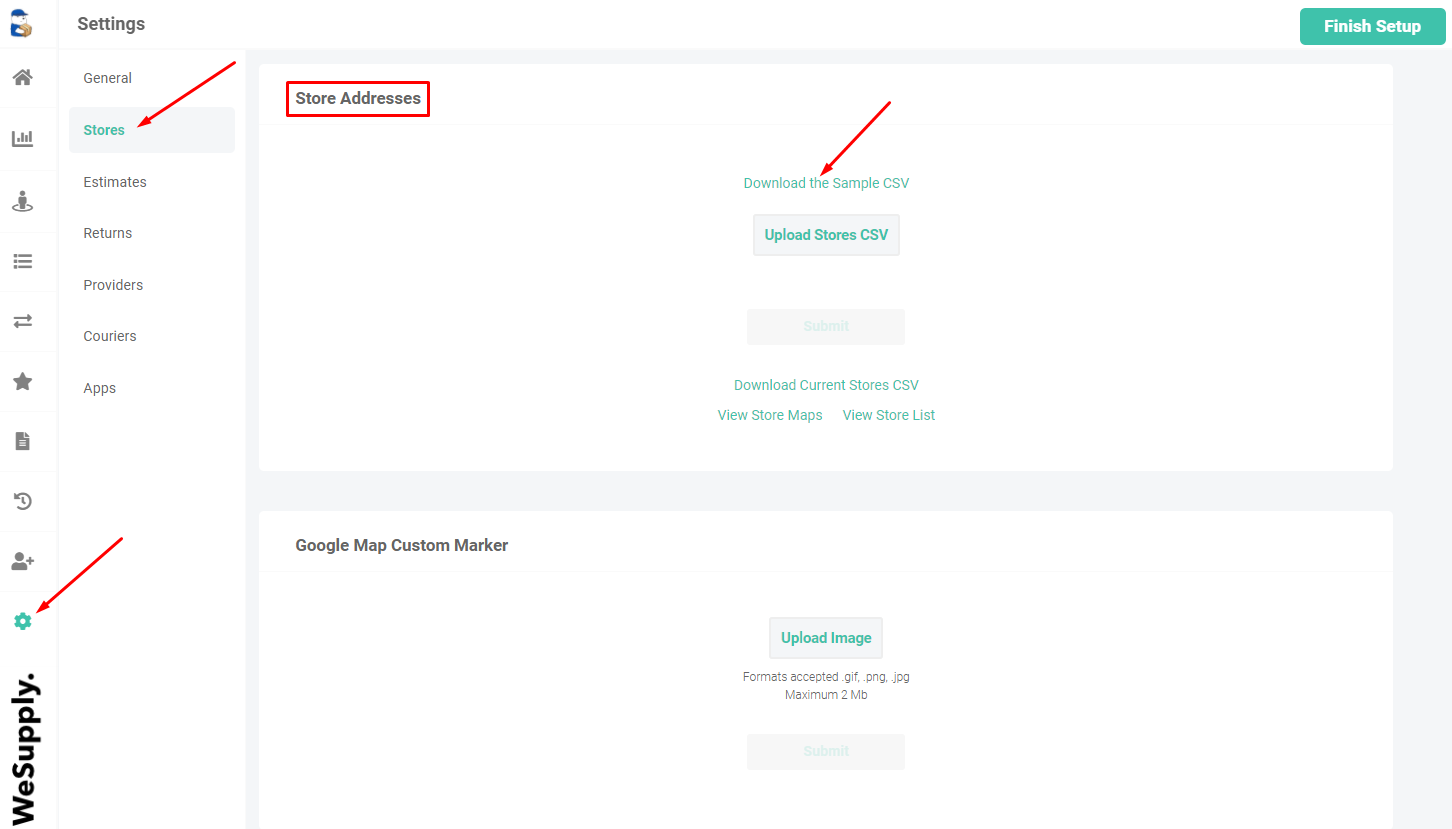1452x829 pixels.
Task: Open the history clock sidebar icon
Action: click(x=22, y=501)
